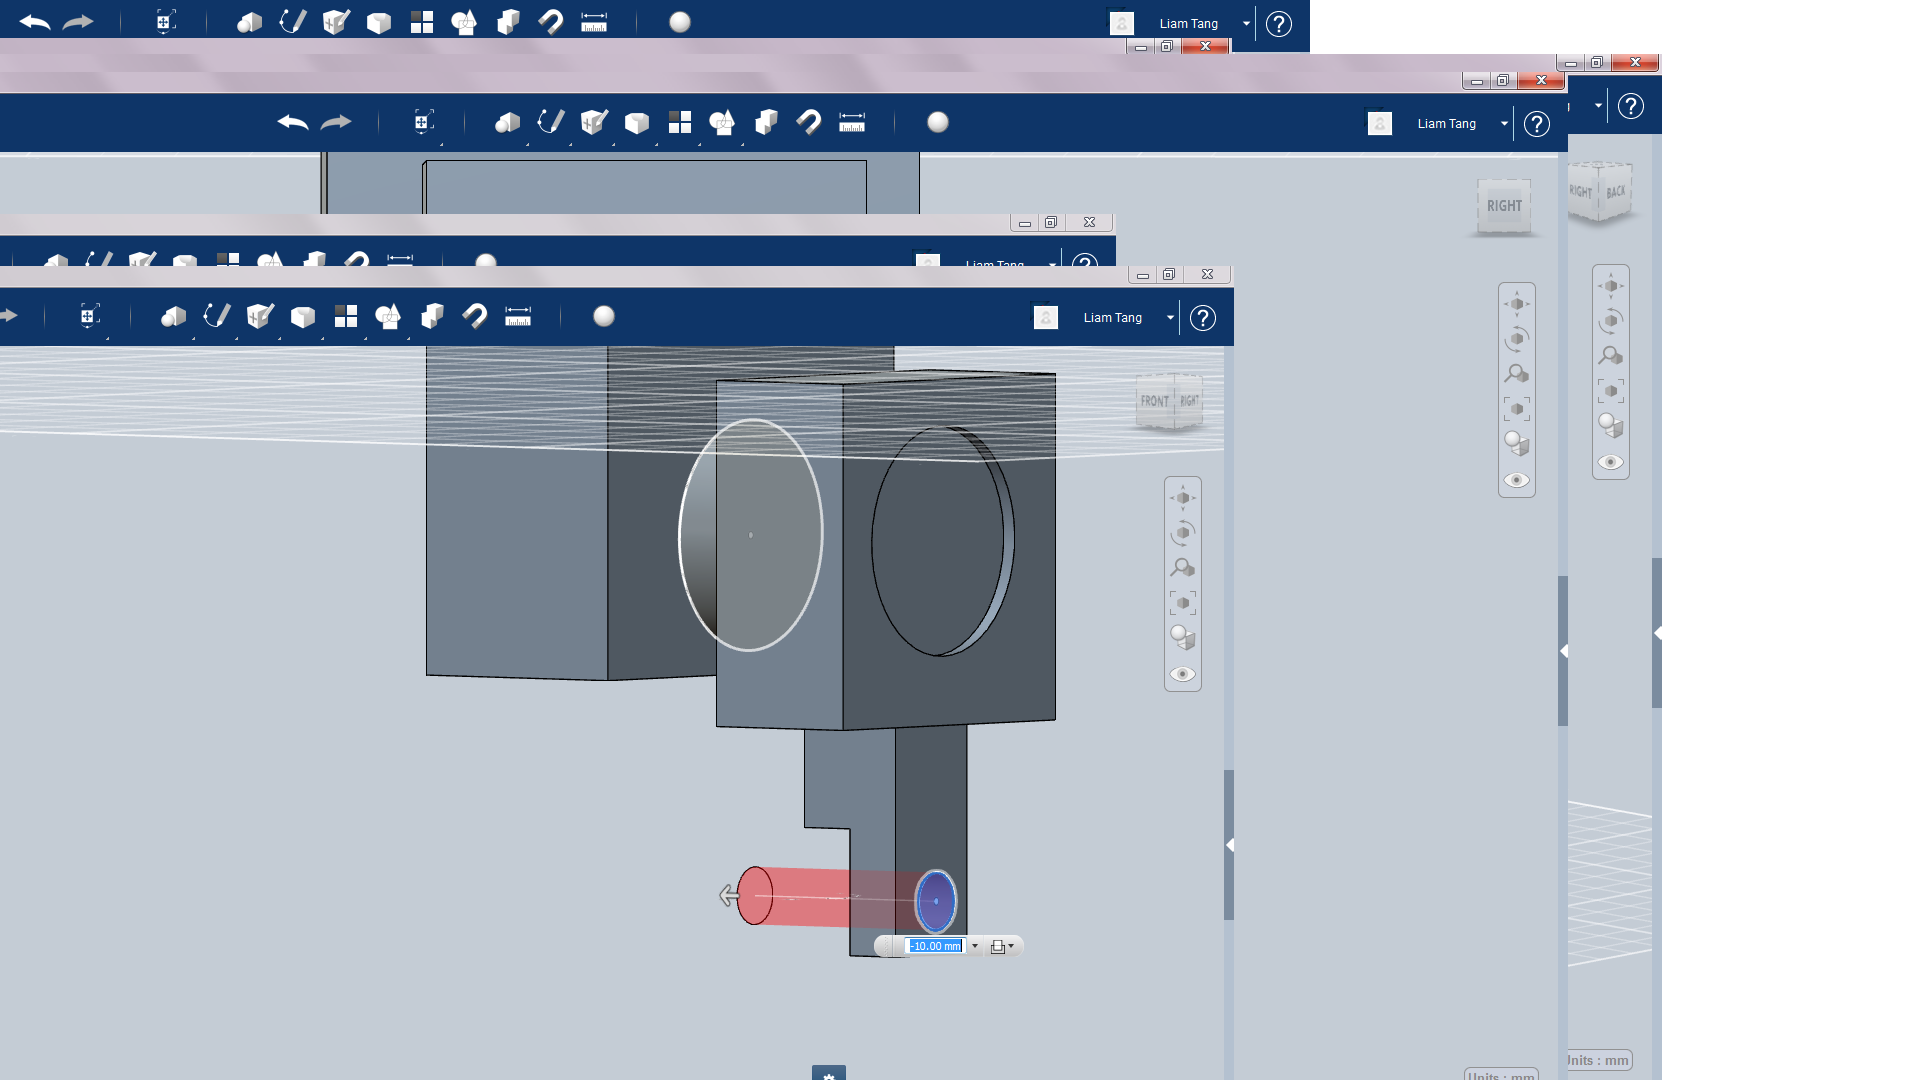Click FRONT face of front window view cube
Image resolution: width=1920 pixels, height=1080 pixels.
1156,401
